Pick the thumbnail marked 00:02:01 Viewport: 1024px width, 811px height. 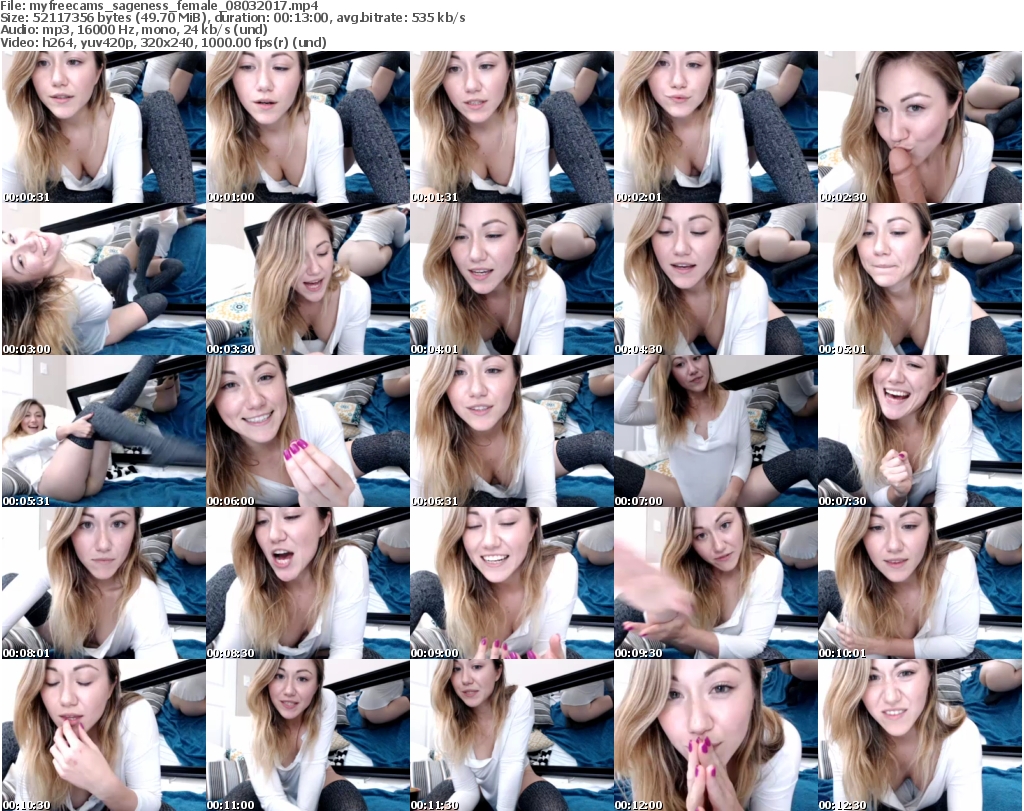point(715,127)
